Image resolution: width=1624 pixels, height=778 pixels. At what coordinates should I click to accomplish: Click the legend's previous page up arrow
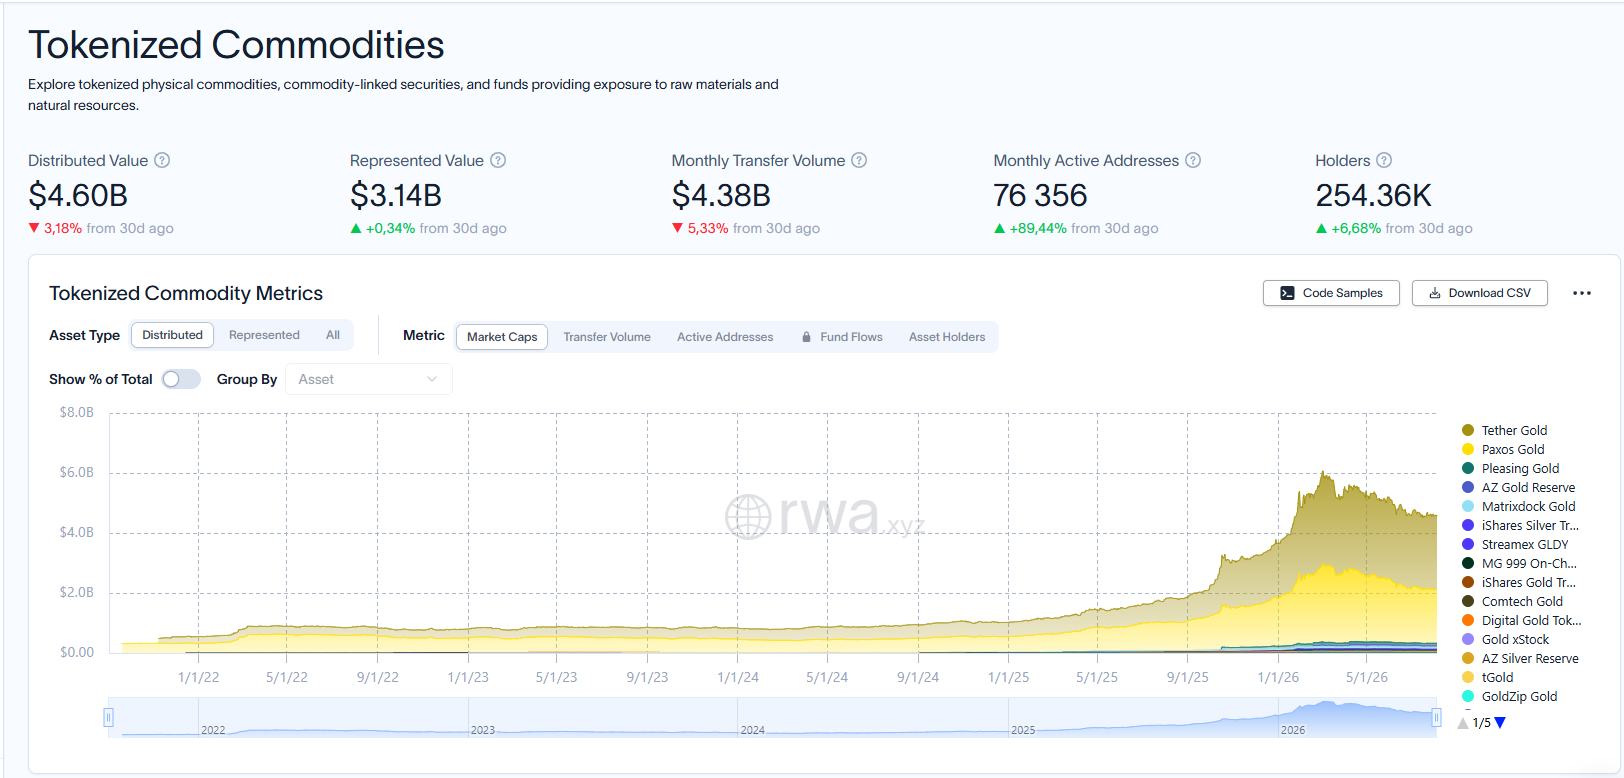coord(1464,723)
